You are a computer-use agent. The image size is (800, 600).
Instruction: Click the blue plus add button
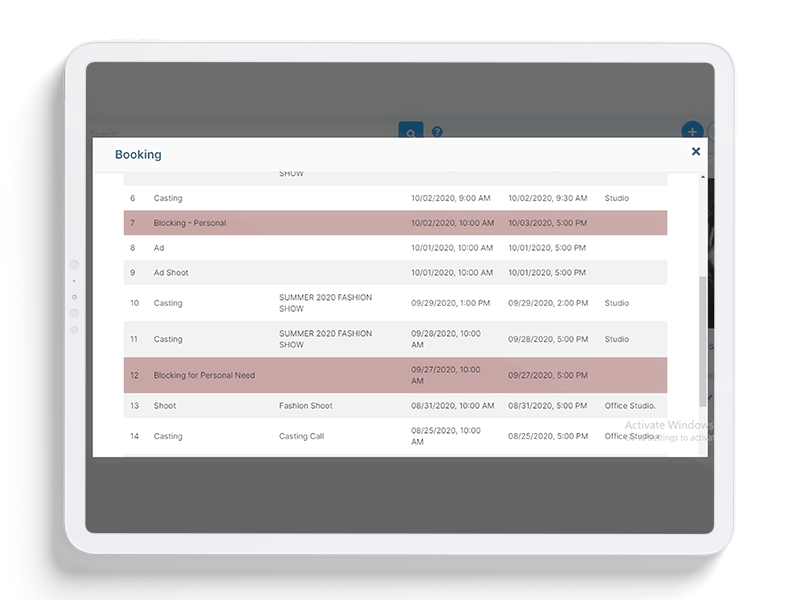tap(691, 131)
